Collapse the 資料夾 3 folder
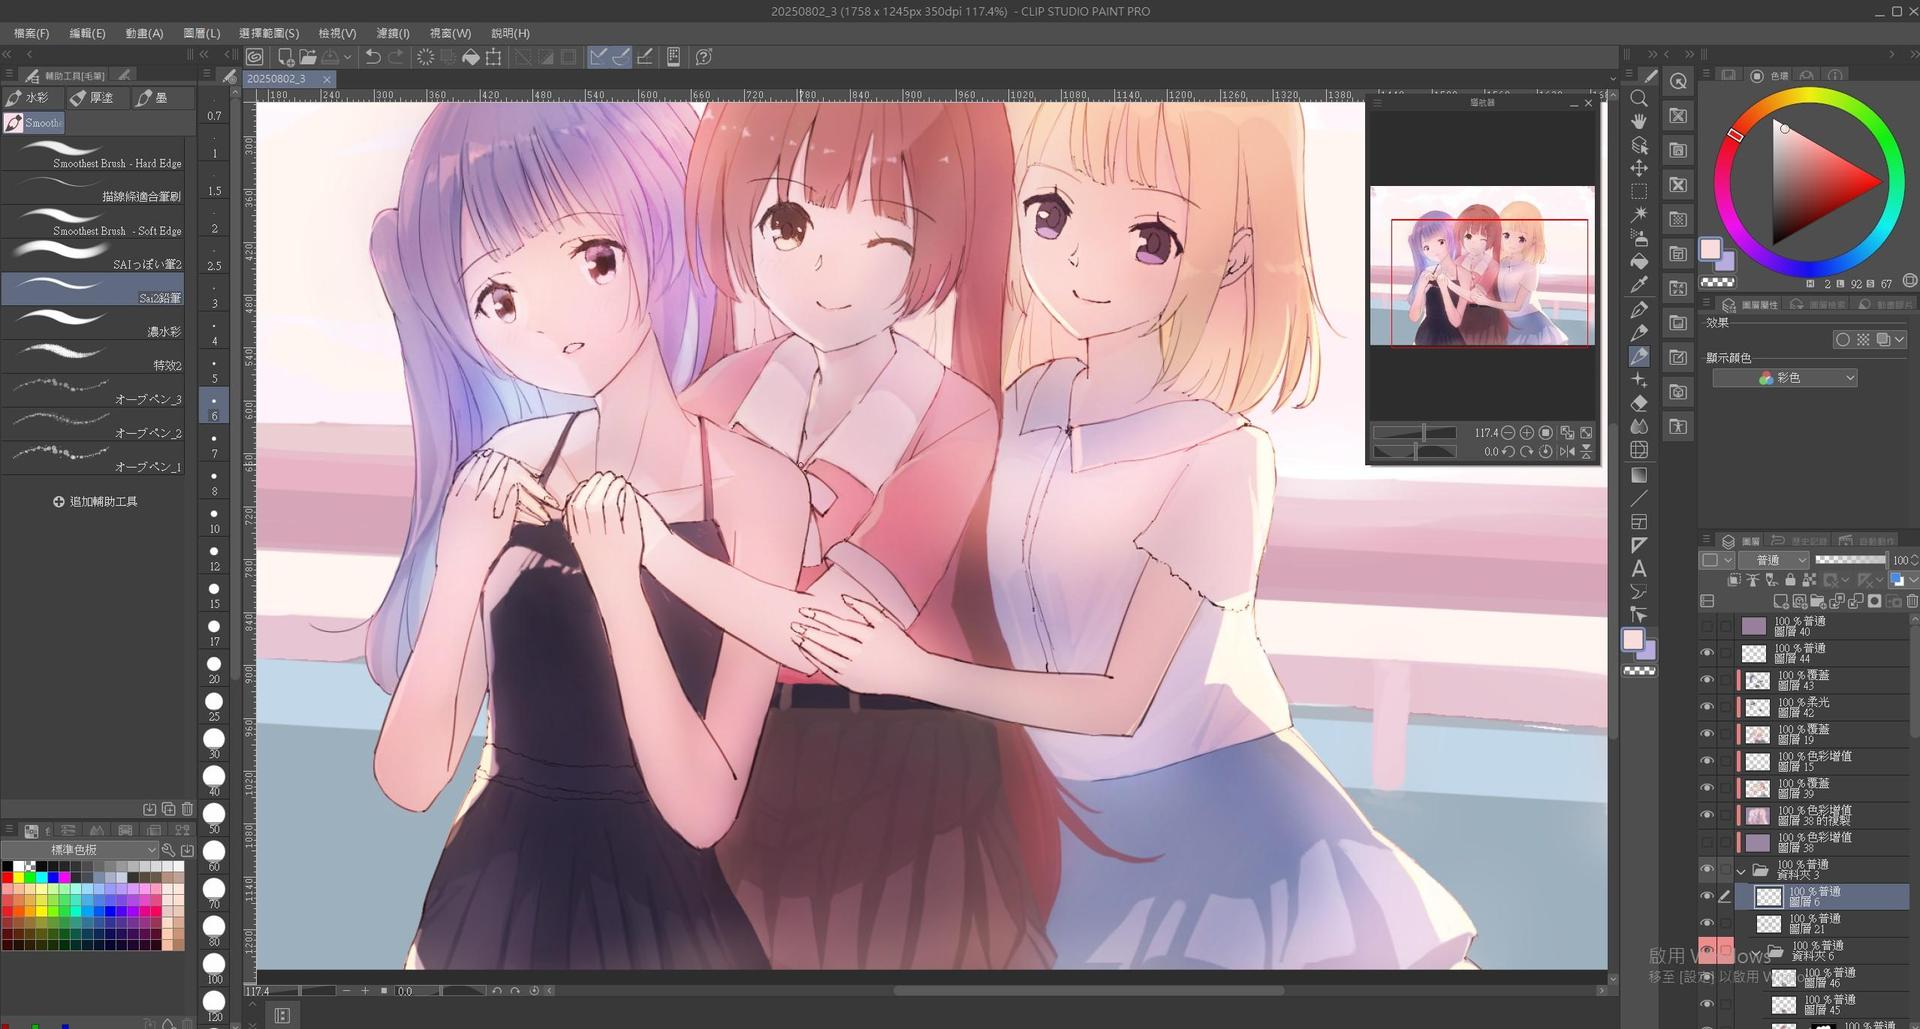The height and width of the screenshot is (1029, 1920). [x=1741, y=871]
